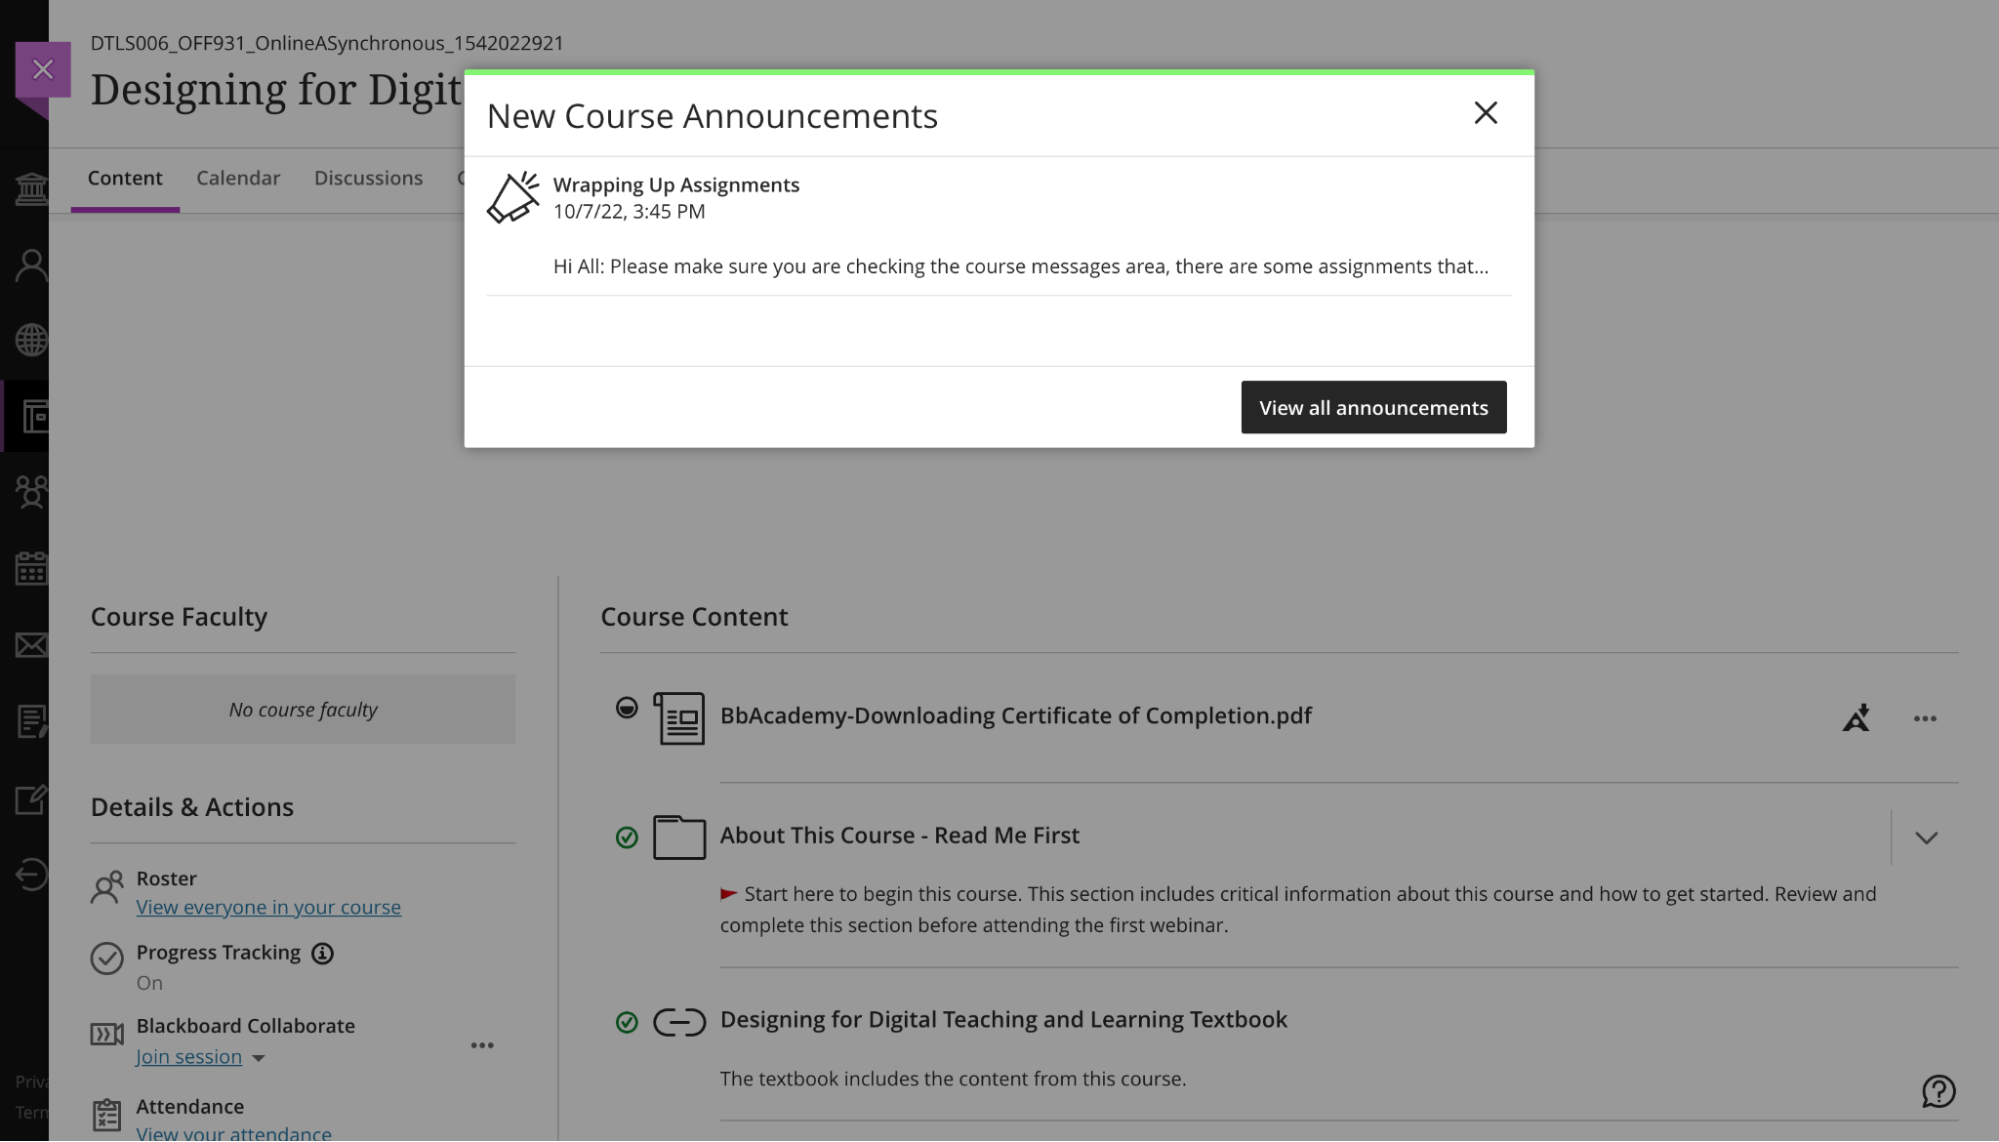Switch to the Discussions tab
The width and height of the screenshot is (1999, 1142).
click(368, 178)
